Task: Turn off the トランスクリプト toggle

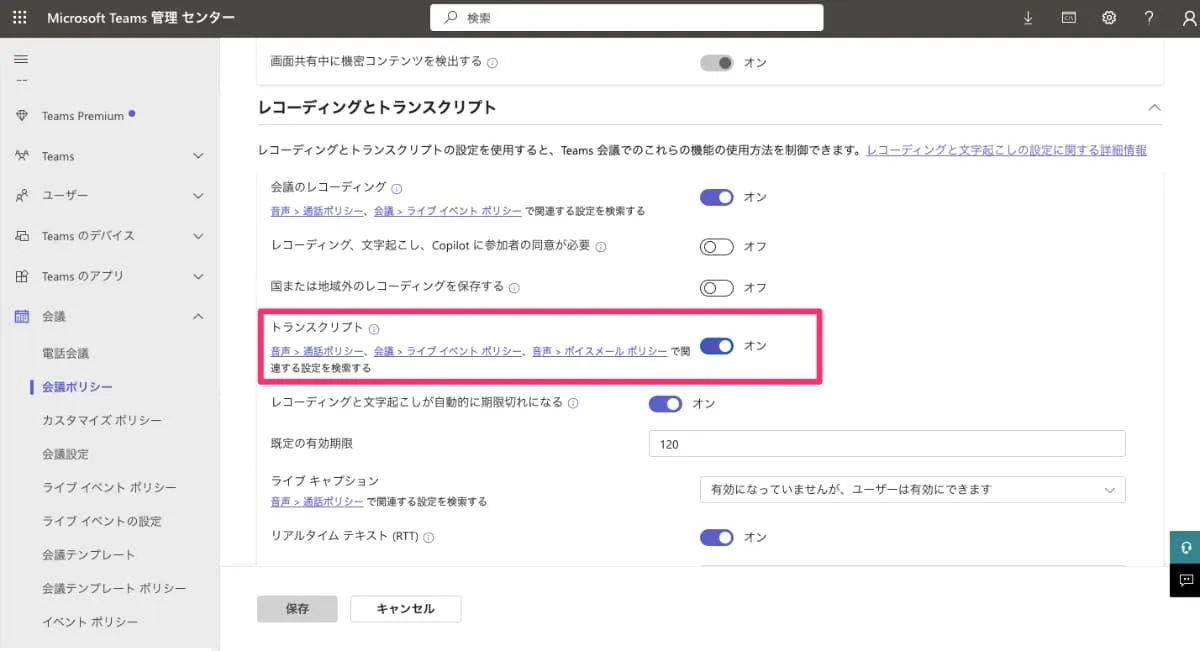Action: pos(717,345)
